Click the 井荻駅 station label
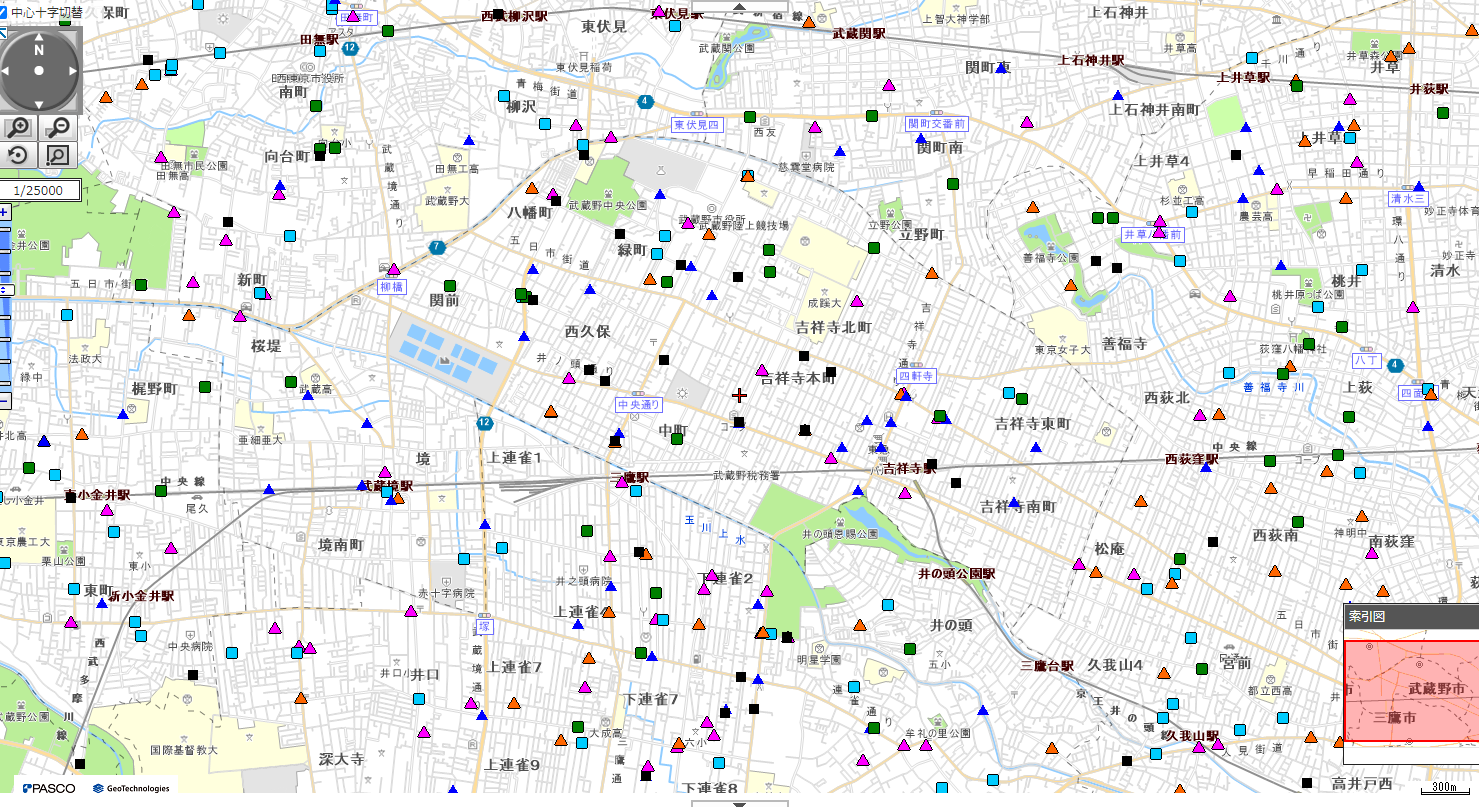This screenshot has width=1479, height=807. (x=1429, y=89)
